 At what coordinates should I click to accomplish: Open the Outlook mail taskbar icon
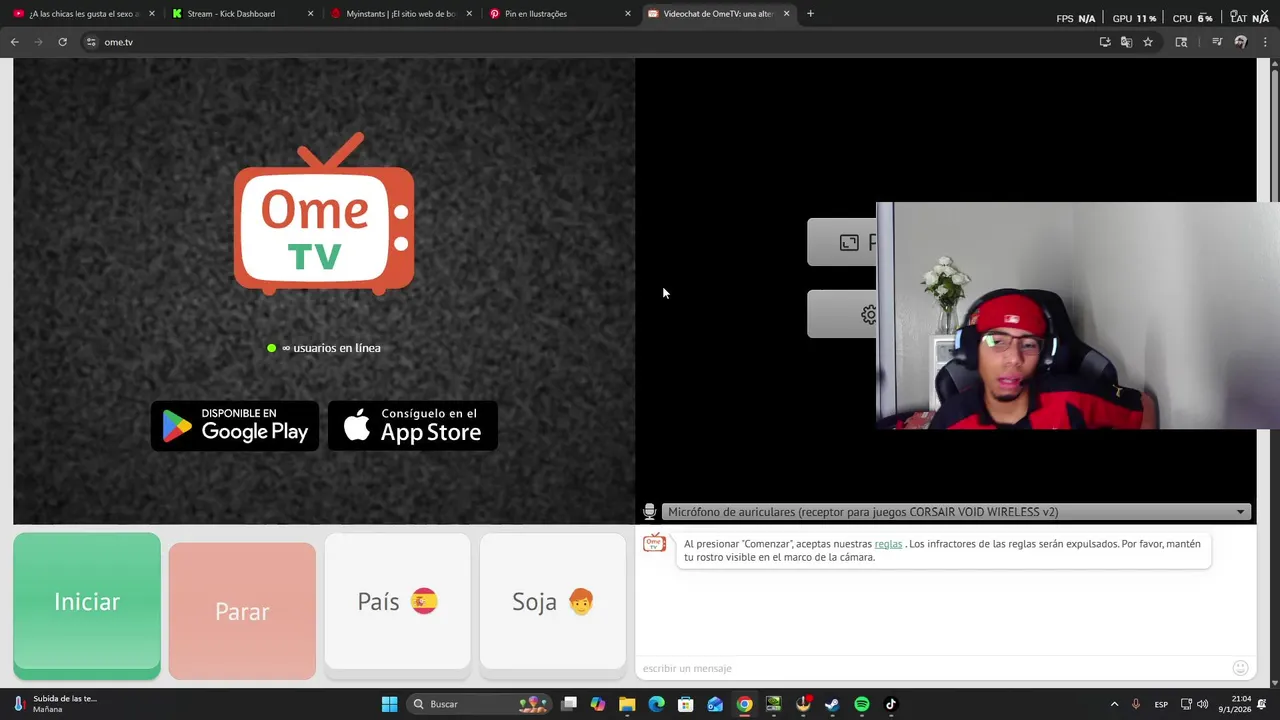tap(715, 704)
